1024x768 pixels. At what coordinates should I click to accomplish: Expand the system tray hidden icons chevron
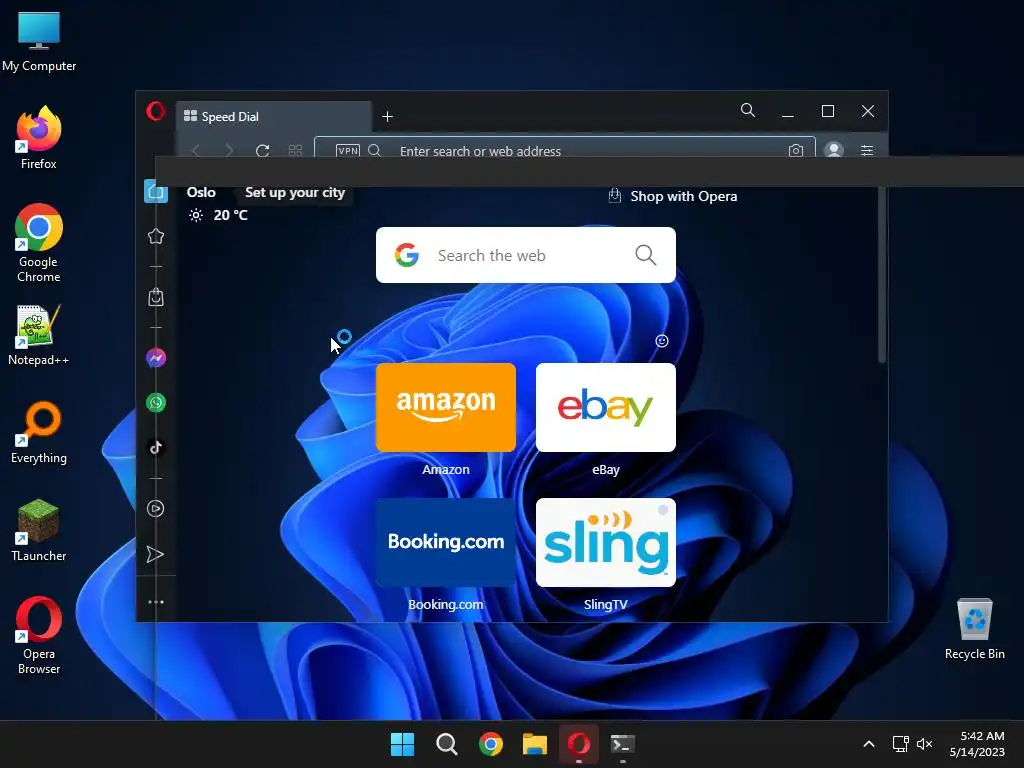869,744
